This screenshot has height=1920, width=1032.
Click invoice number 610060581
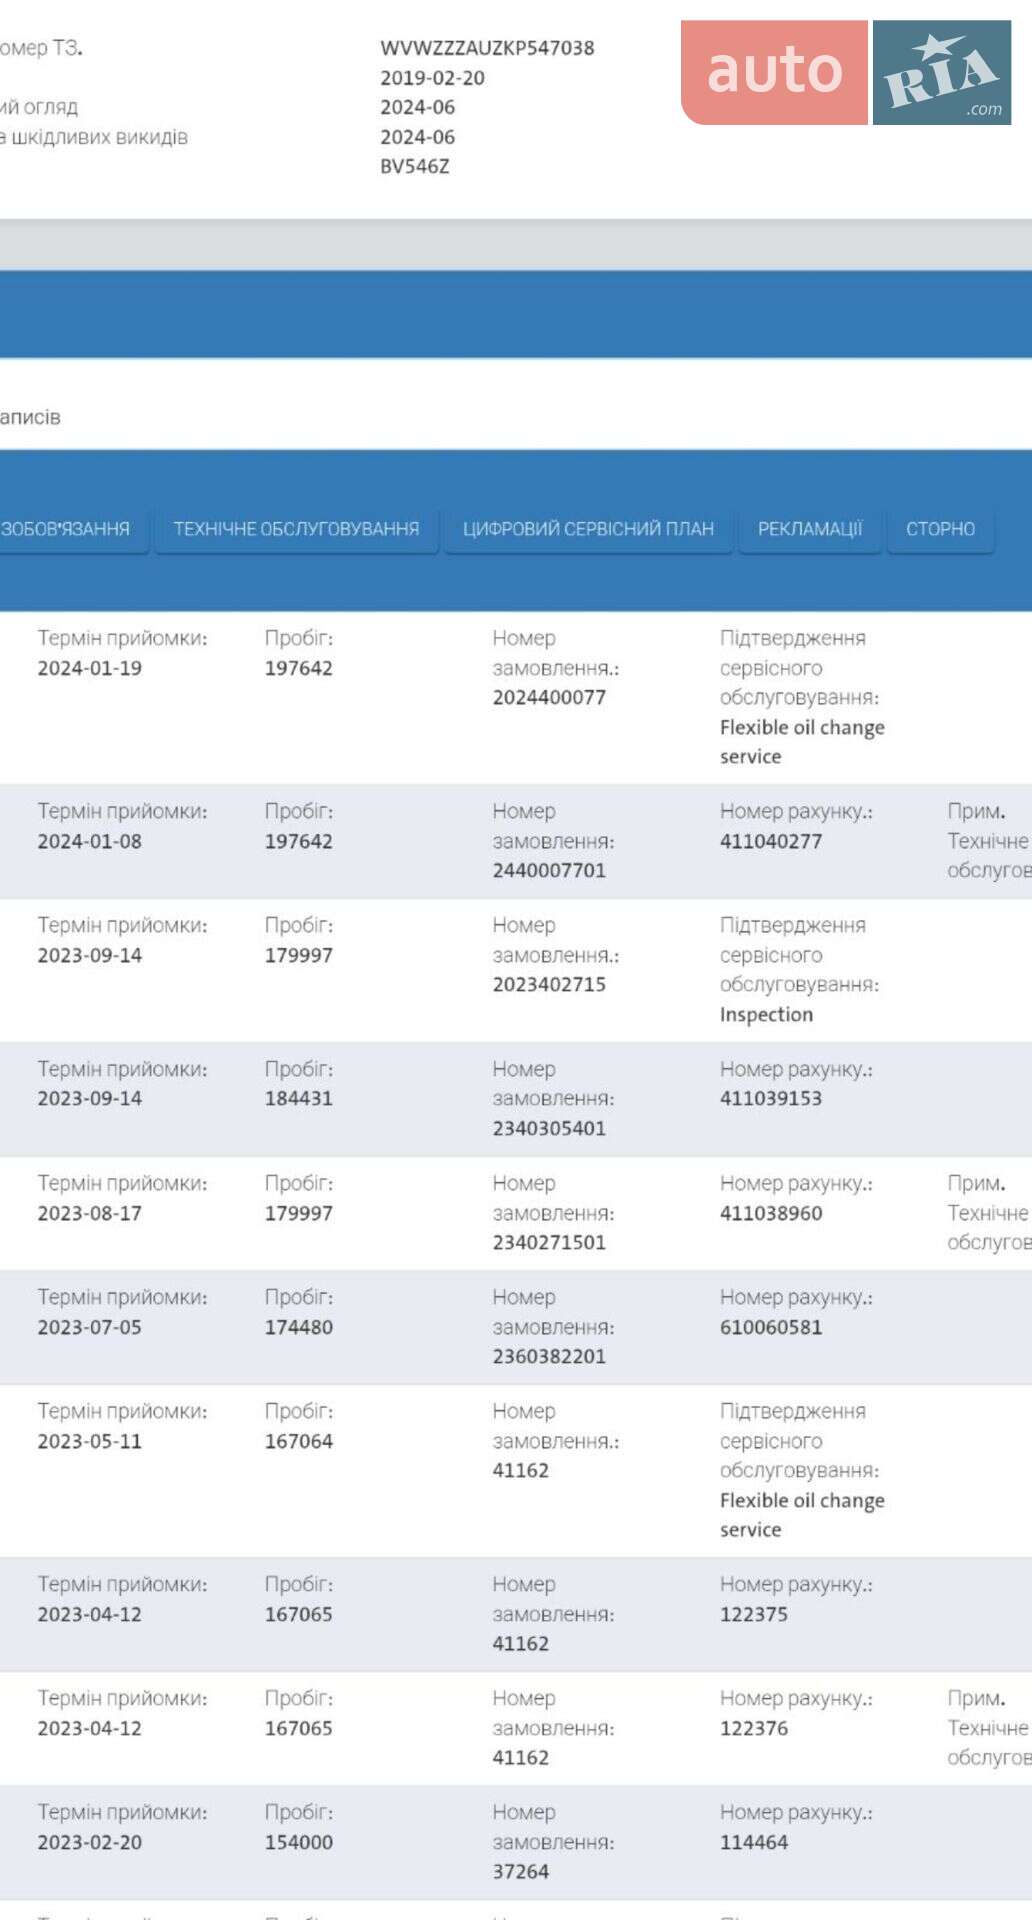coord(771,1327)
